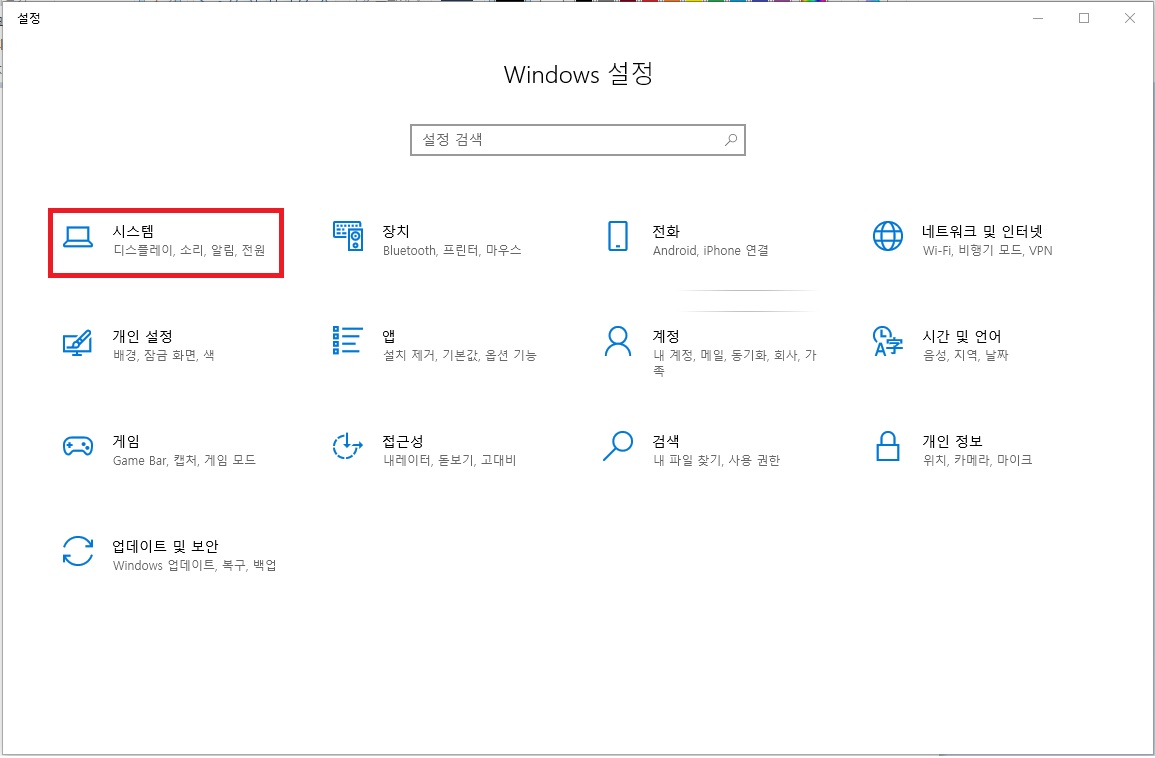Open the 네트워크 및 인터넷 globe icon
The image size is (1155, 758).
[x=888, y=236]
